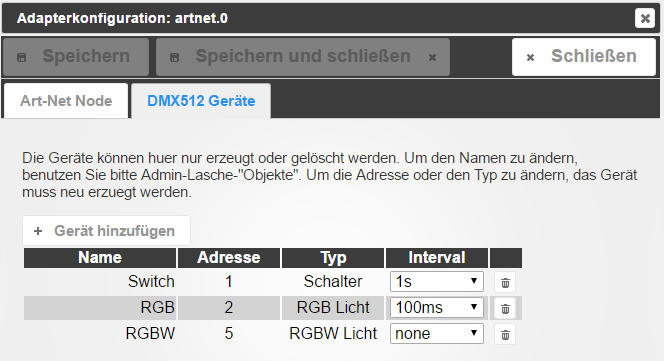Delete the Switch device with trash icon
664x361 pixels.
[505, 283]
